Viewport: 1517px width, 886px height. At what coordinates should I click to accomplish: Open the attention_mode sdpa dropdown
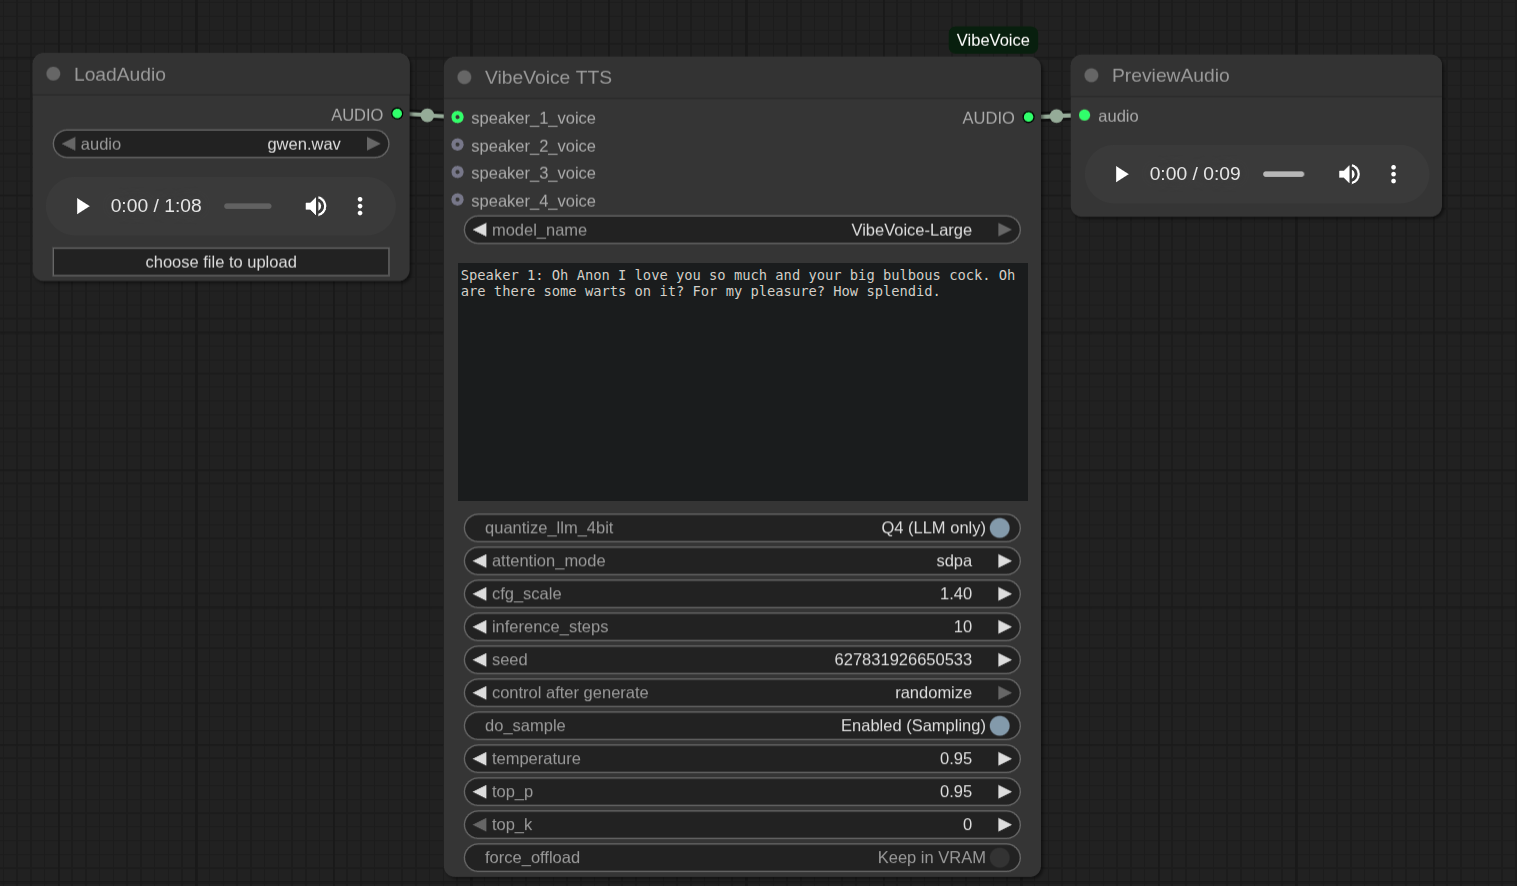[742, 561]
